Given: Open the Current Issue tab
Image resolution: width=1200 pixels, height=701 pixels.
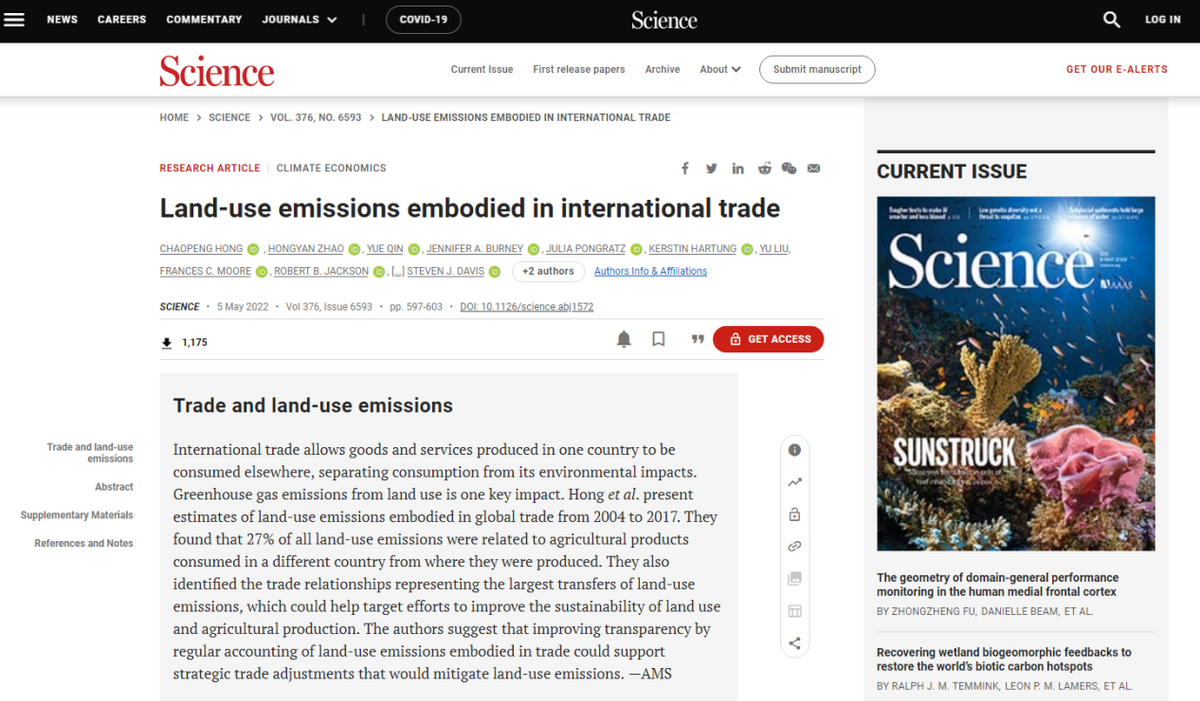Looking at the screenshot, I should click(481, 70).
